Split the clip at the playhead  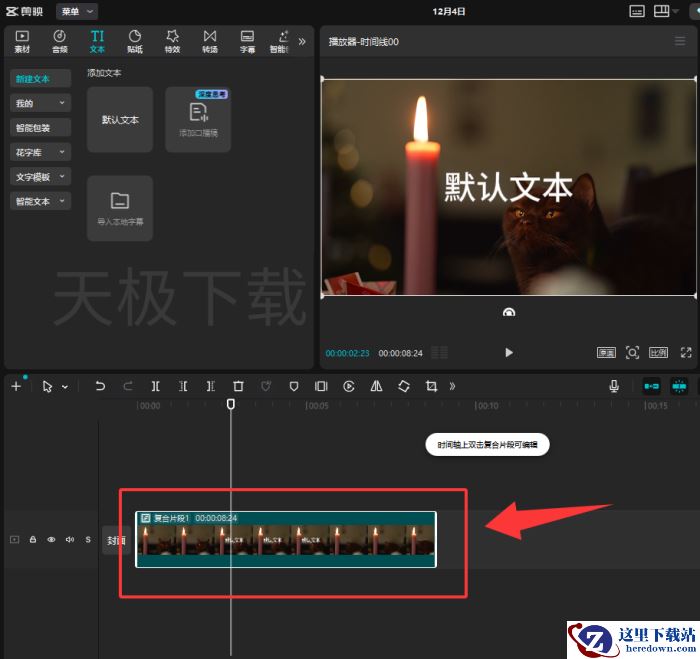point(155,386)
